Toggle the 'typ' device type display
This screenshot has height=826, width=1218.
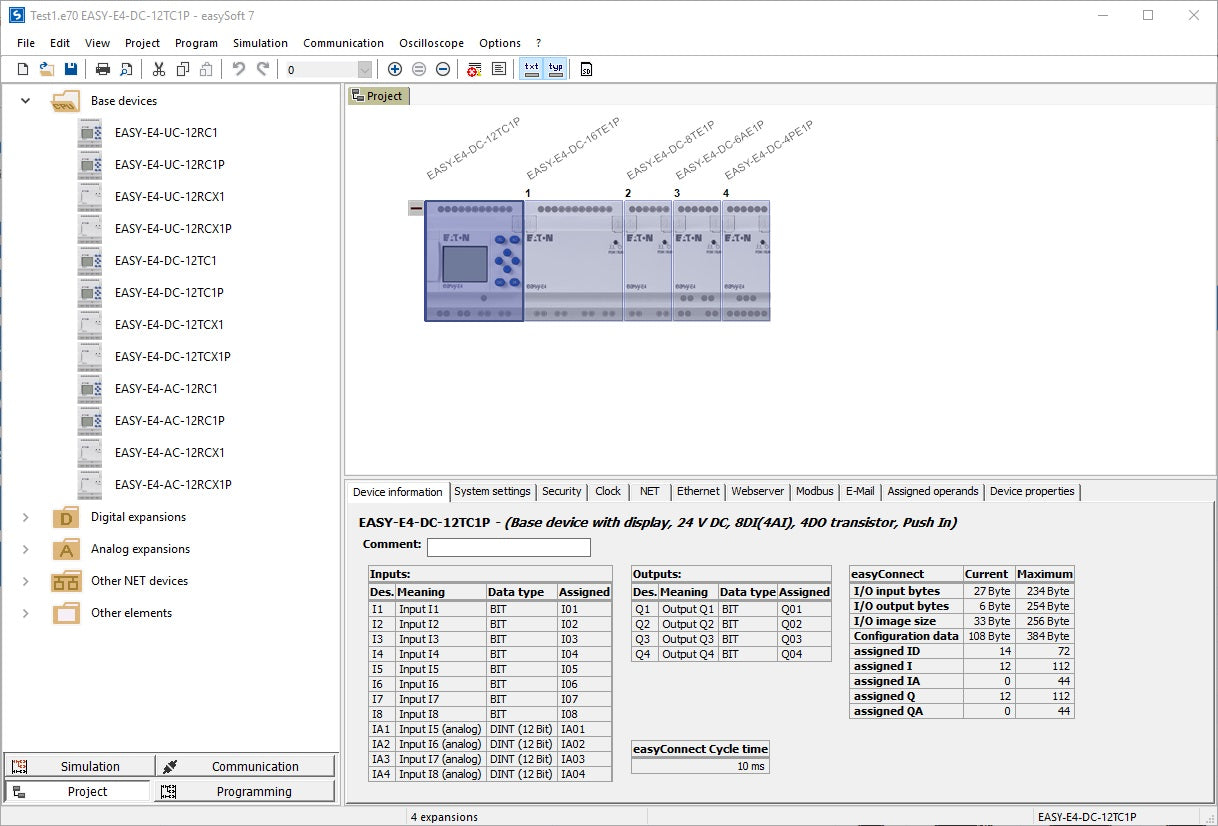coord(555,69)
